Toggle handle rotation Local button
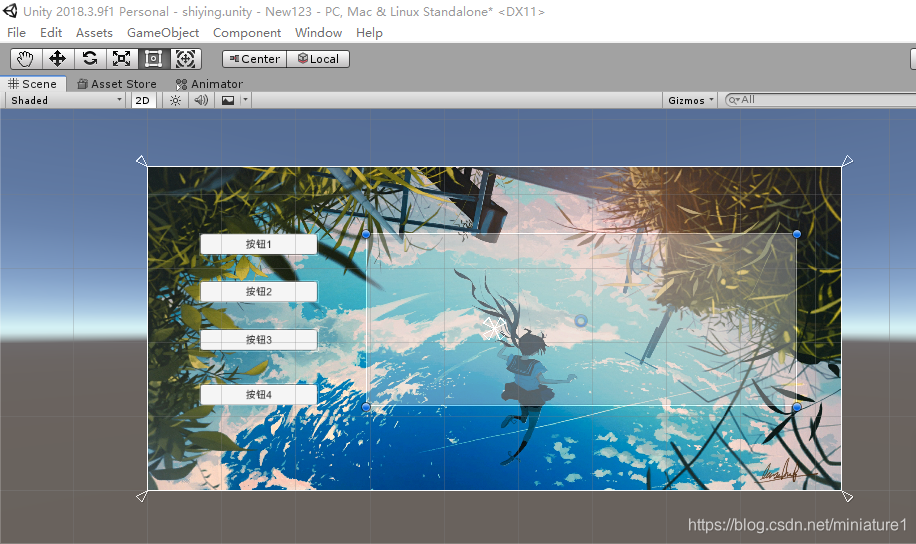The image size is (916, 544). coord(318,59)
